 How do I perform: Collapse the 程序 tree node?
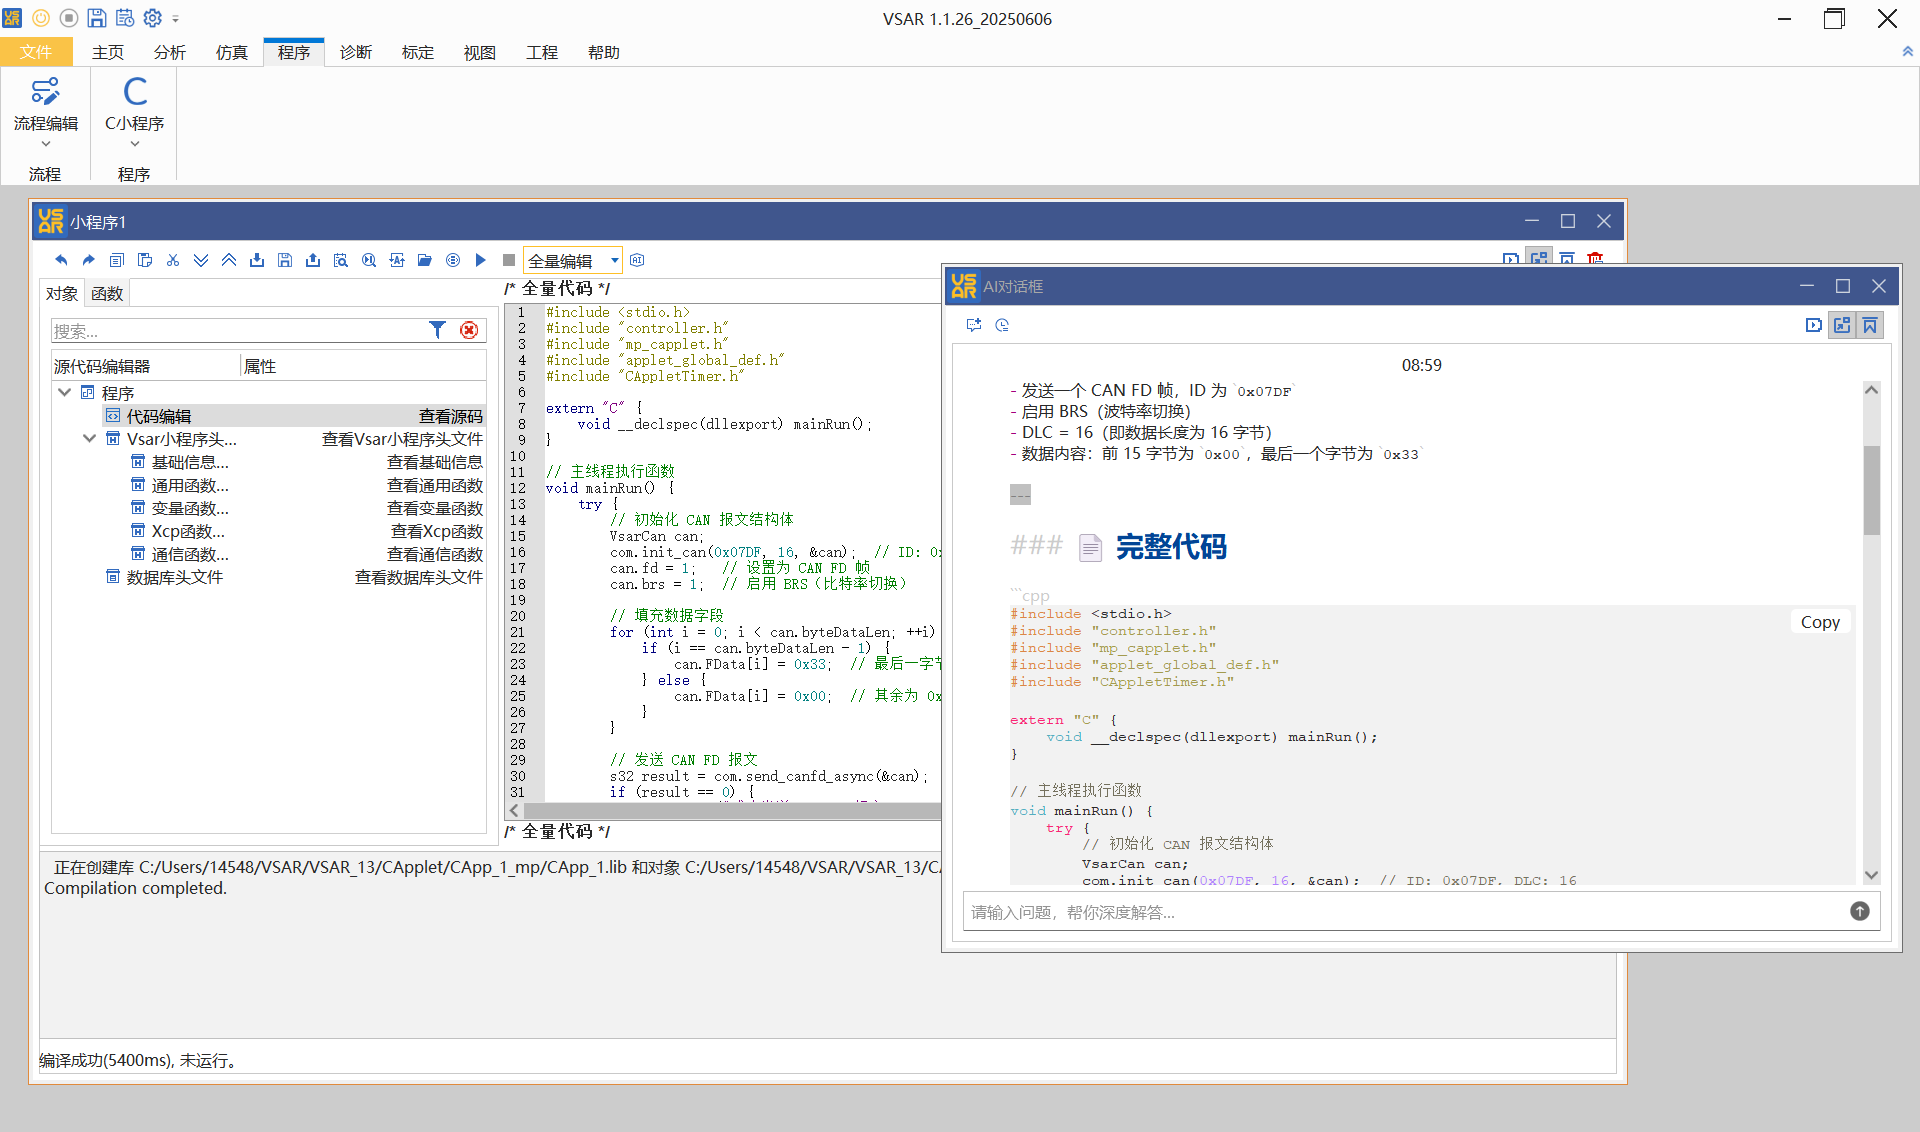coord(64,392)
